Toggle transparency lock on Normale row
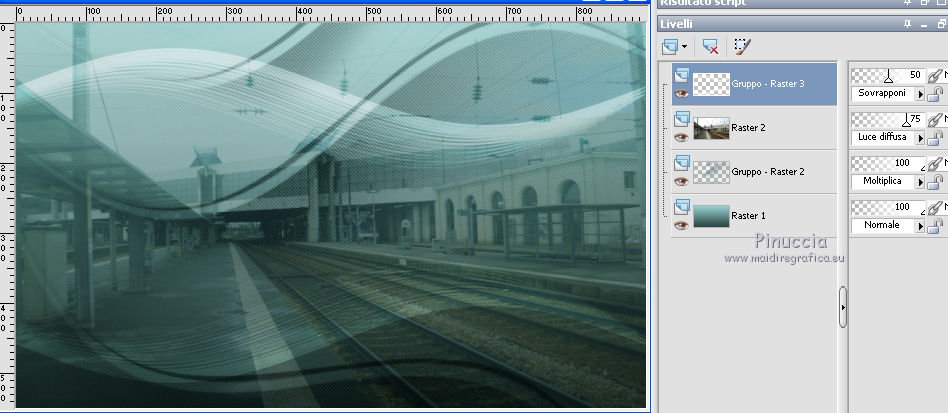 coord(935,226)
